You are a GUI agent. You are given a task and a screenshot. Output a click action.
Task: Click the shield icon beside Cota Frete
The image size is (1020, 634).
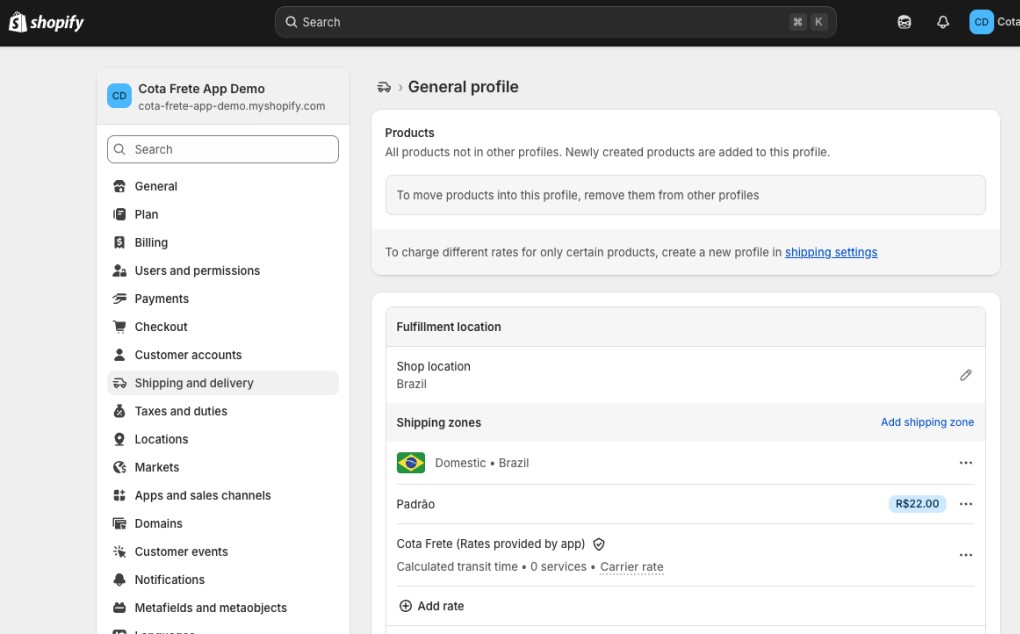coord(599,544)
